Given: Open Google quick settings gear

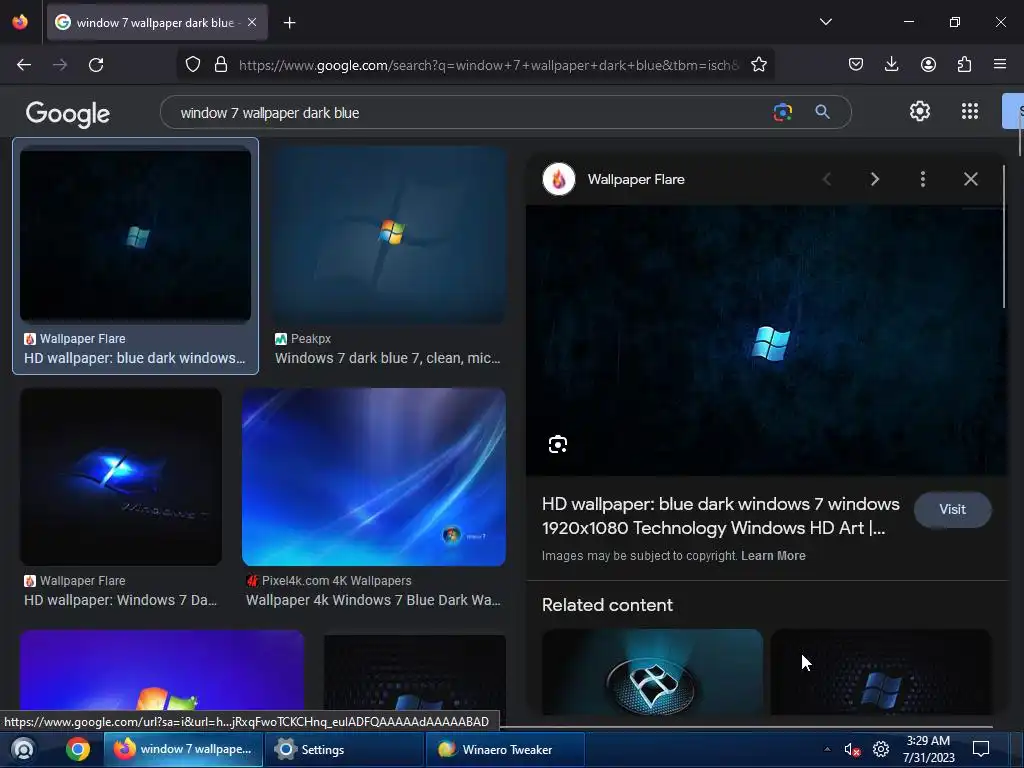Looking at the screenshot, I should pos(920,112).
